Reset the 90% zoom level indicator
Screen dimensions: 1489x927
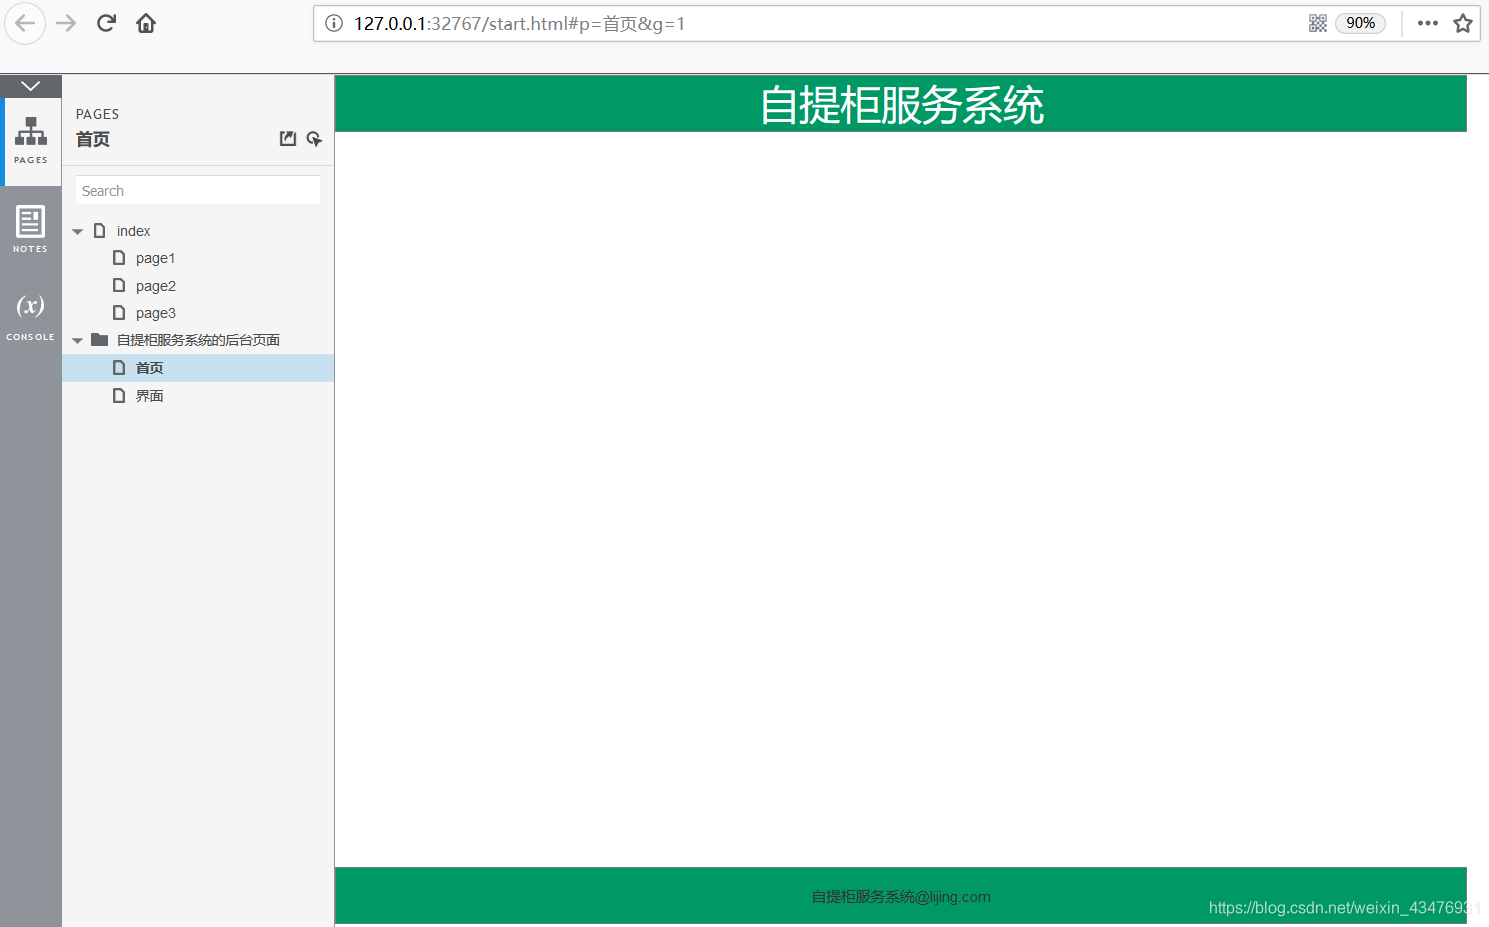click(1360, 23)
